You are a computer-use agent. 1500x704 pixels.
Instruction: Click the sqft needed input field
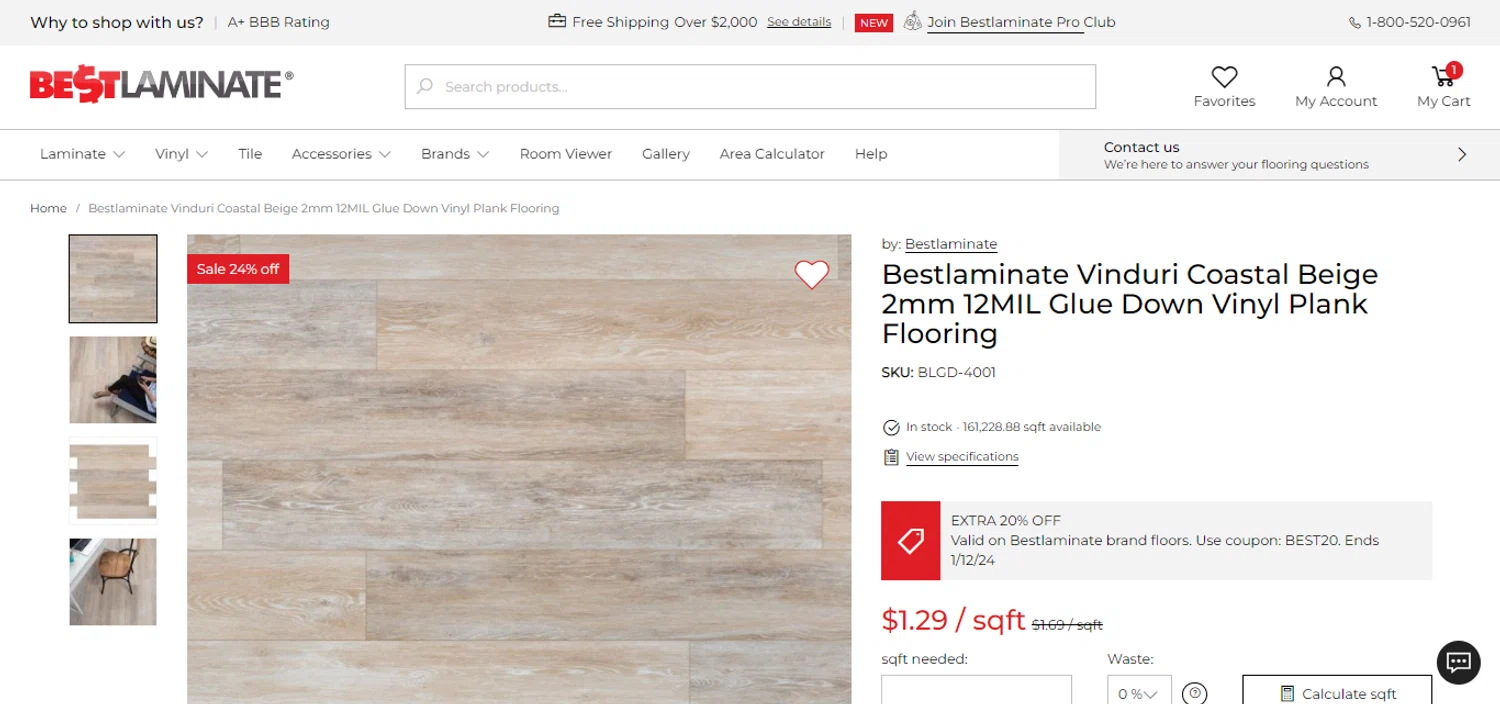click(x=976, y=690)
